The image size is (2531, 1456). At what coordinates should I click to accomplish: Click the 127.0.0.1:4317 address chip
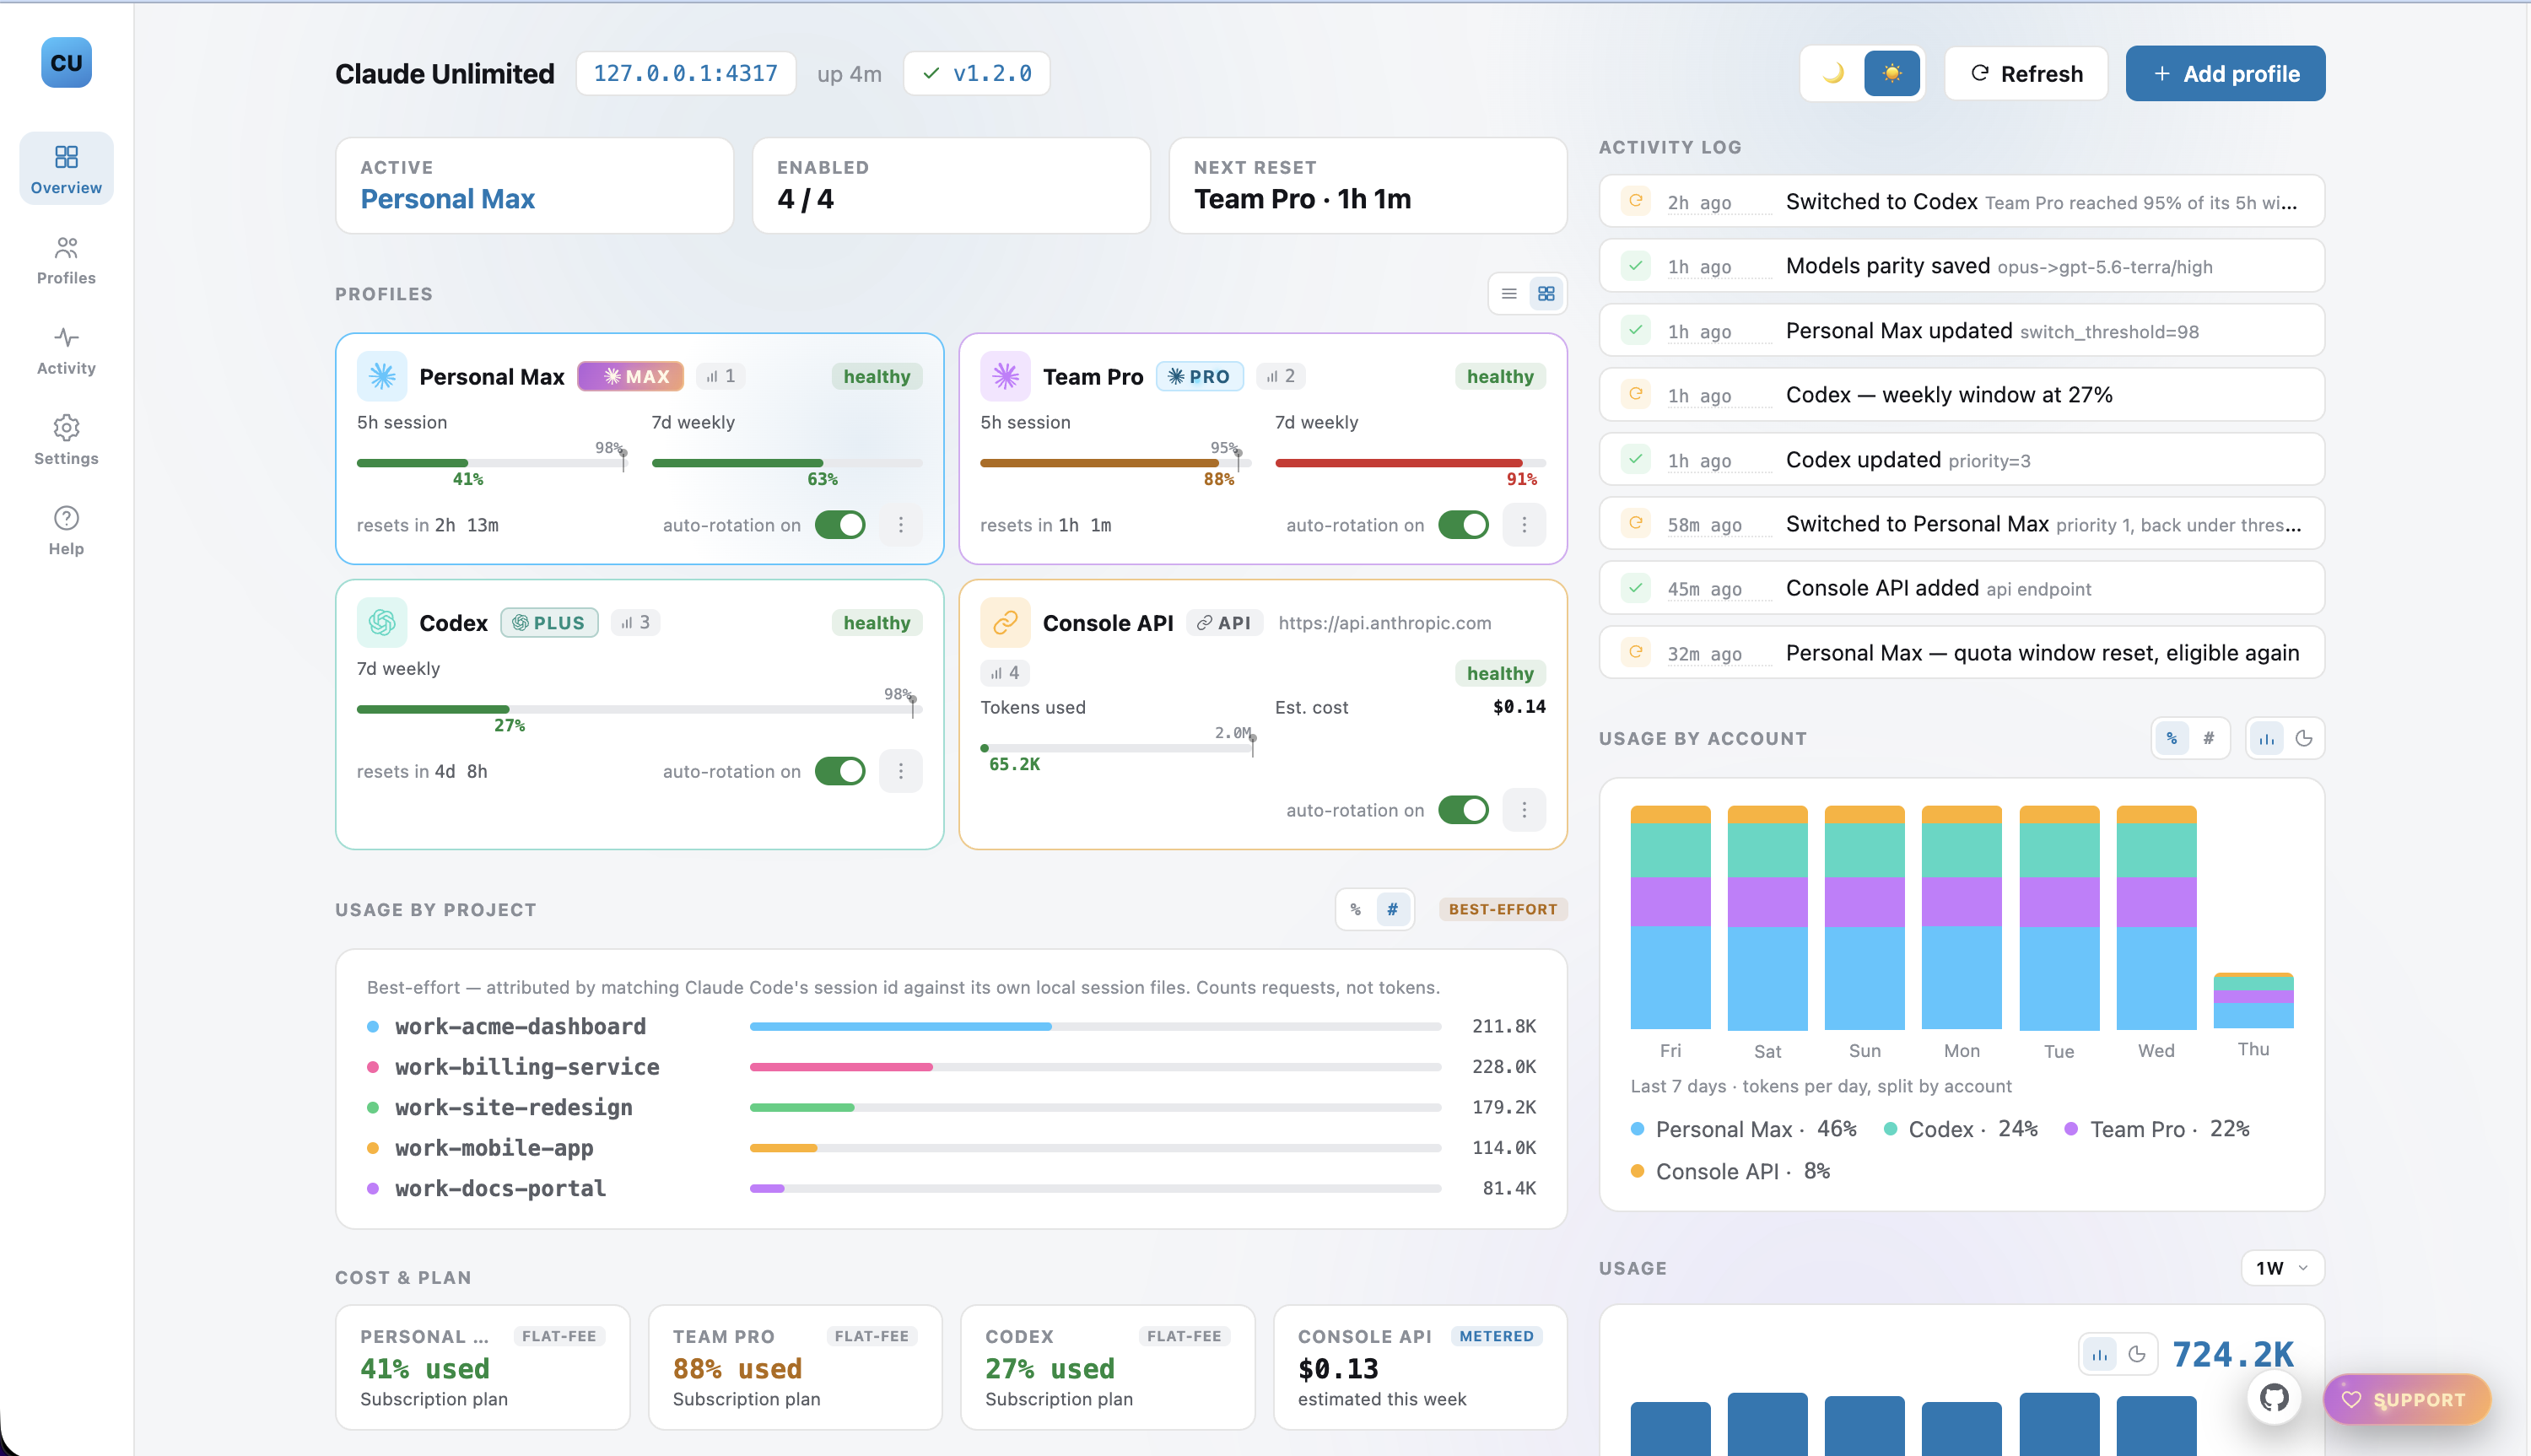point(685,73)
